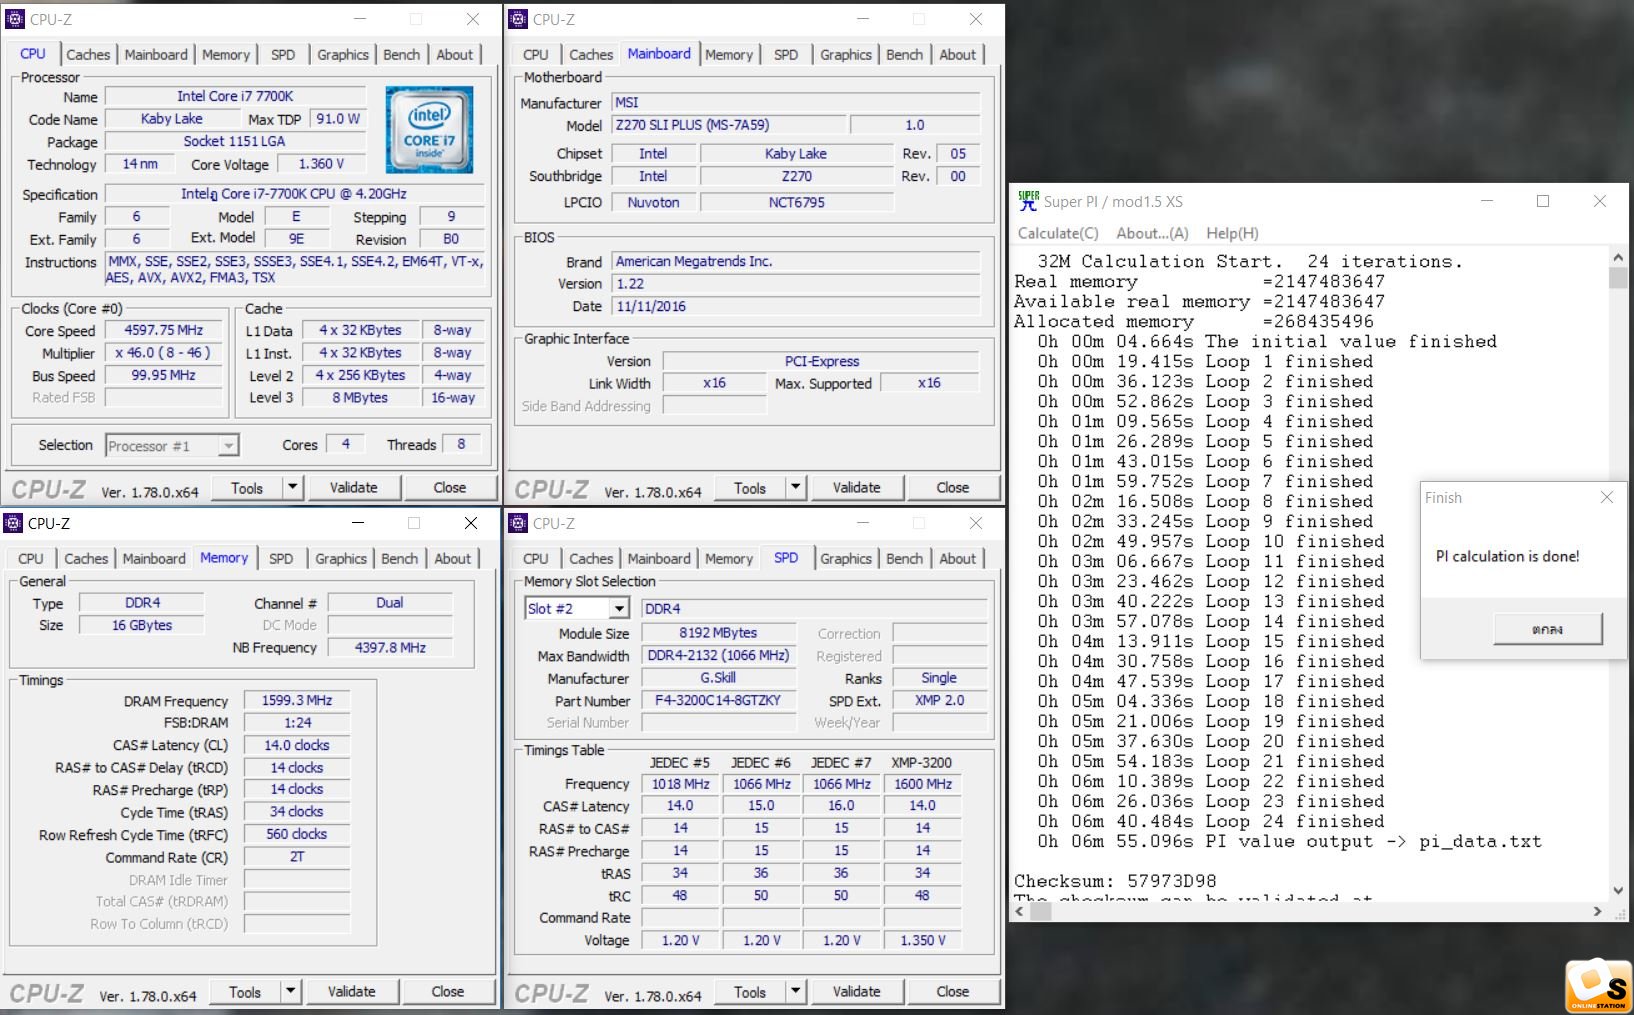Switch to Caches tab in CPU window

88,55
